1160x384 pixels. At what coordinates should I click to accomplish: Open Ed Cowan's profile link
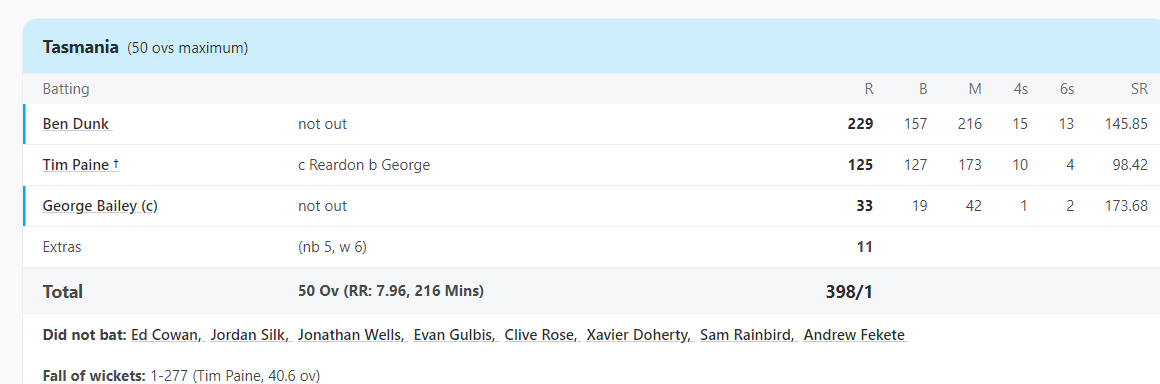click(167, 334)
